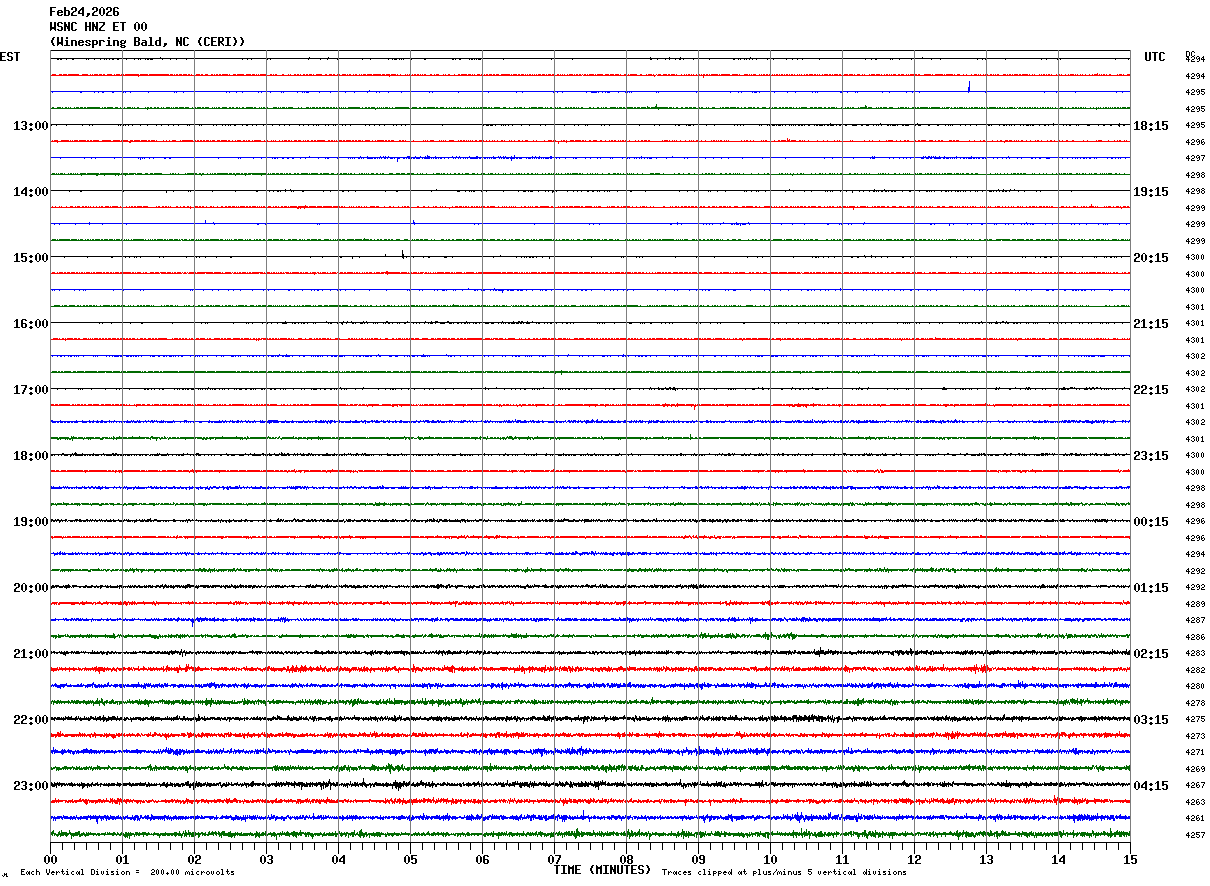Select the station code WSNC HNZ ET 00
Screen dimensions: 1210x886
98,27
